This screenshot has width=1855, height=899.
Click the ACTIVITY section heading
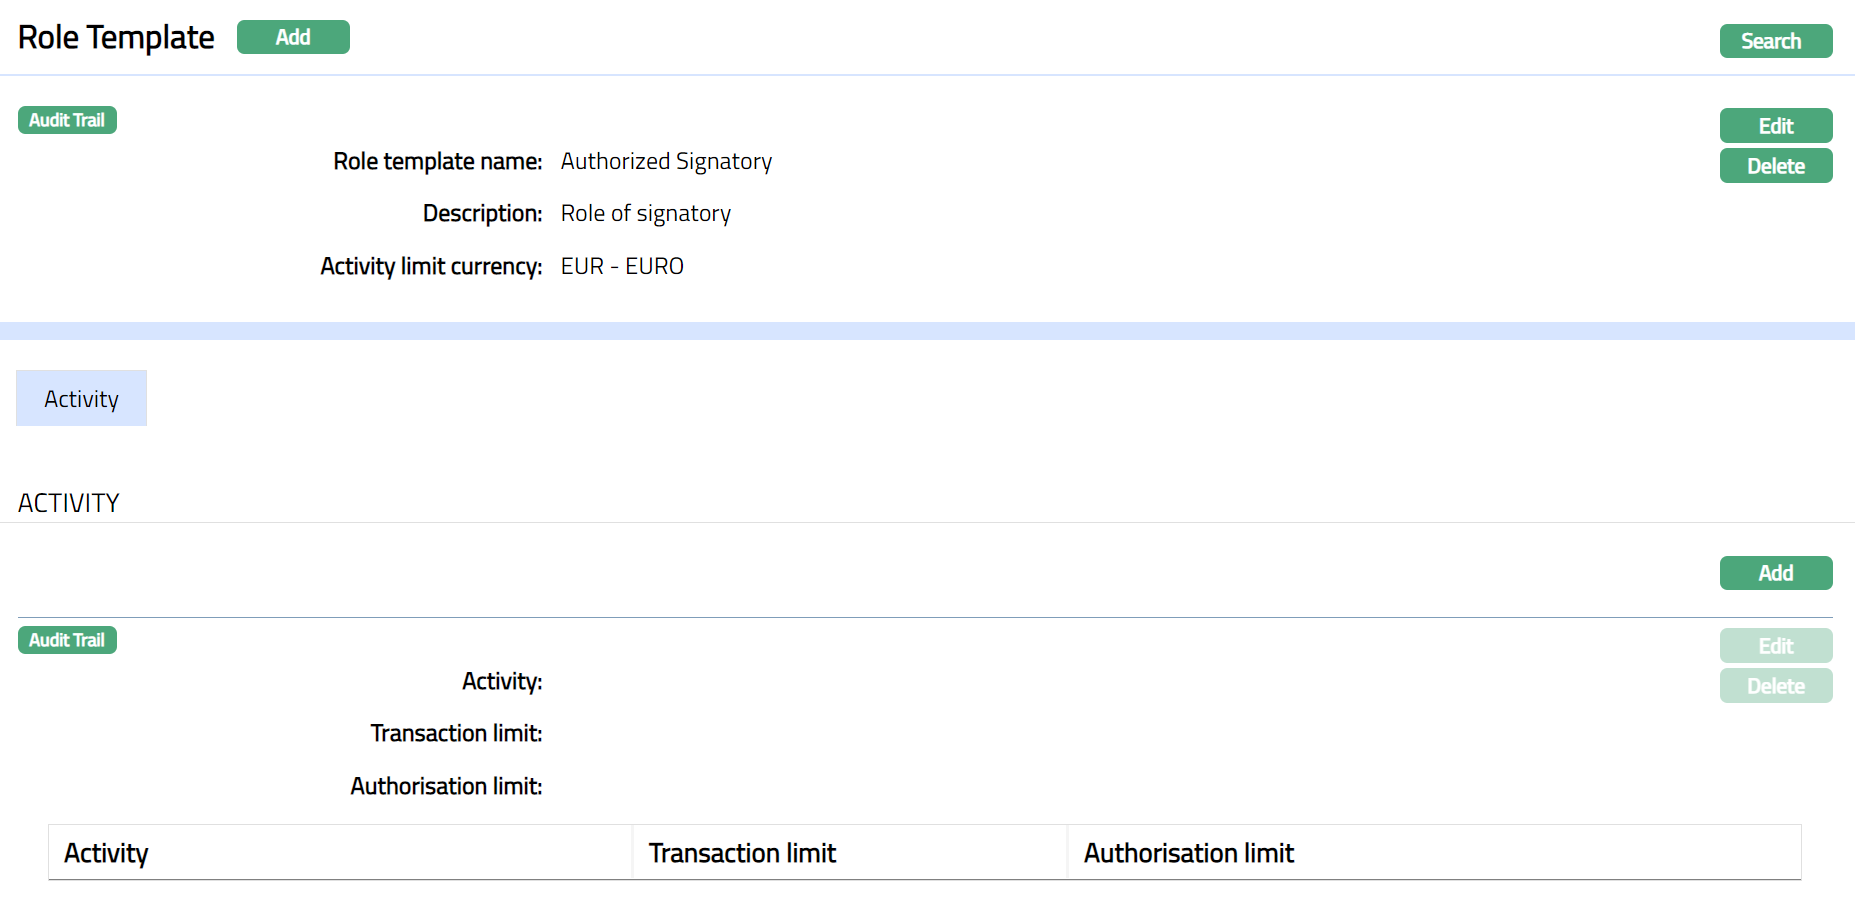[69, 503]
